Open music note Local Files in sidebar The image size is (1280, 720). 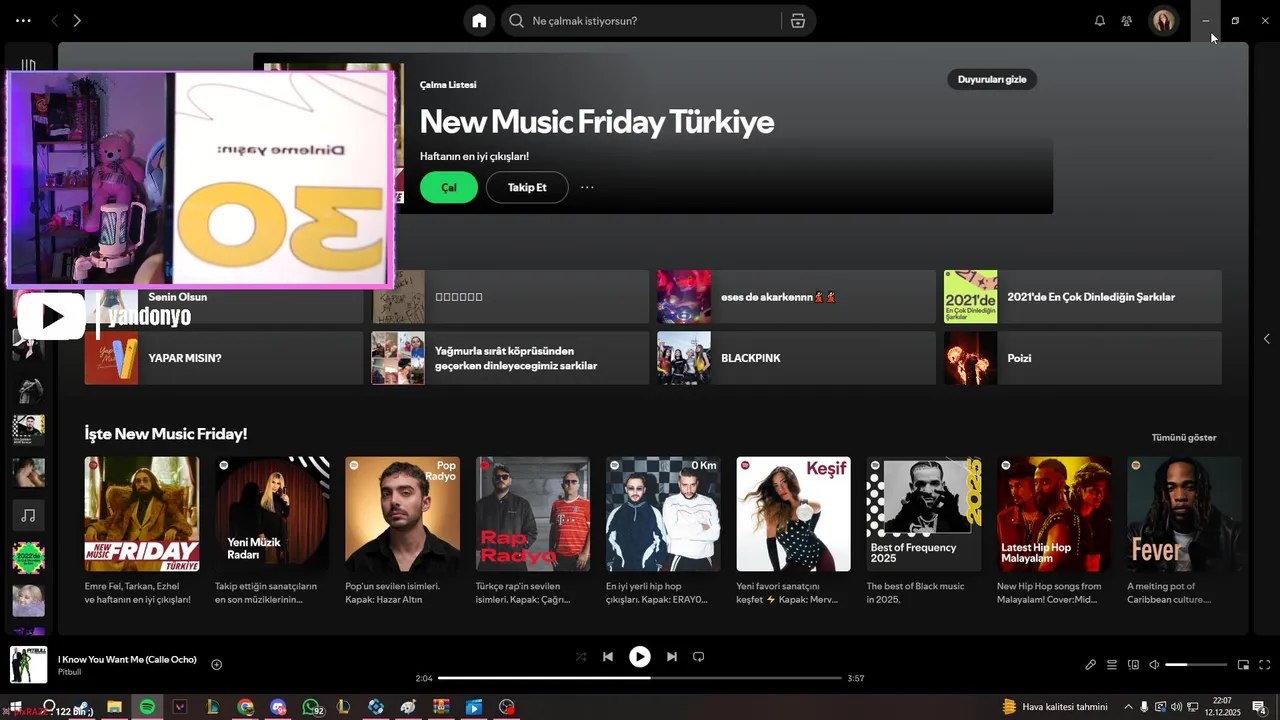coord(28,515)
